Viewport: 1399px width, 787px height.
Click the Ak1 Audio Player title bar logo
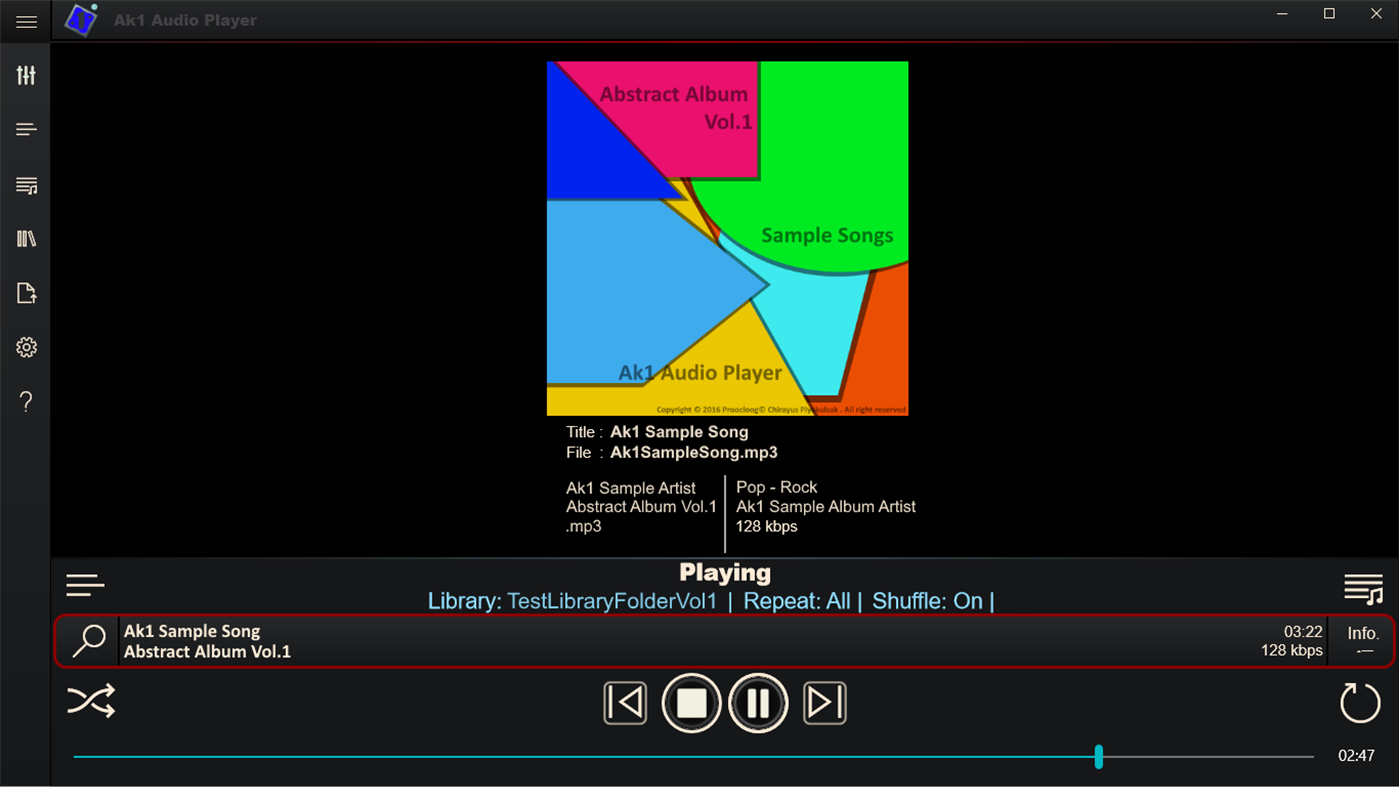tap(81, 19)
